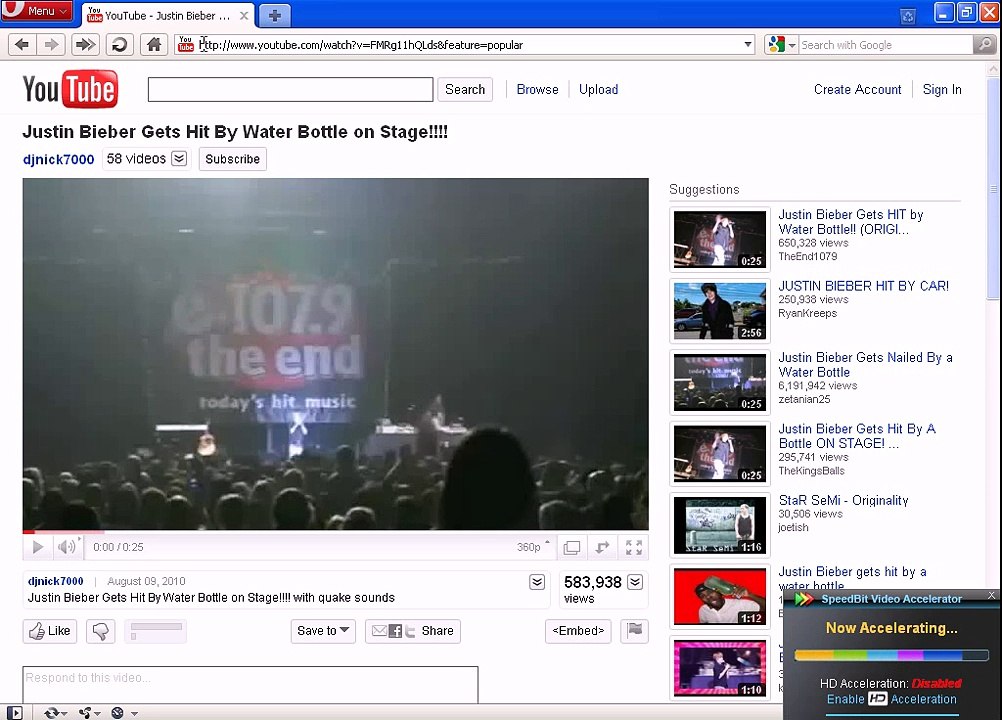Image resolution: width=1002 pixels, height=720 pixels.
Task: Dislike the video with thumbs down
Action: click(100, 631)
